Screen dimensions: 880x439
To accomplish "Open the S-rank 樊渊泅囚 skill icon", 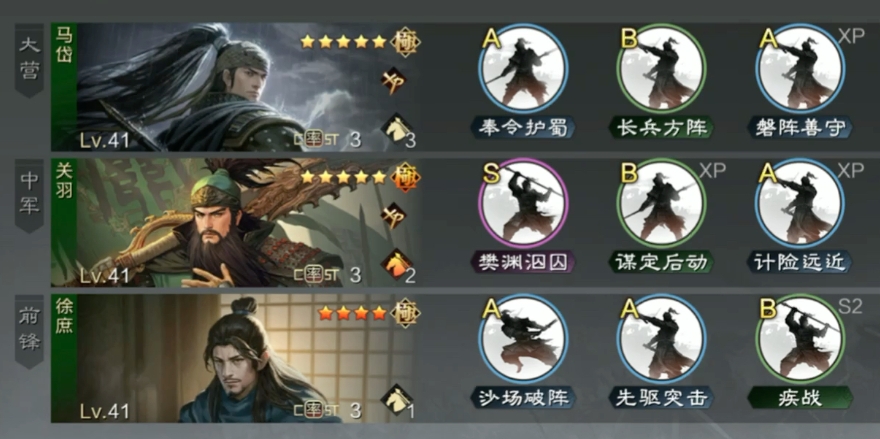I will click(523, 203).
